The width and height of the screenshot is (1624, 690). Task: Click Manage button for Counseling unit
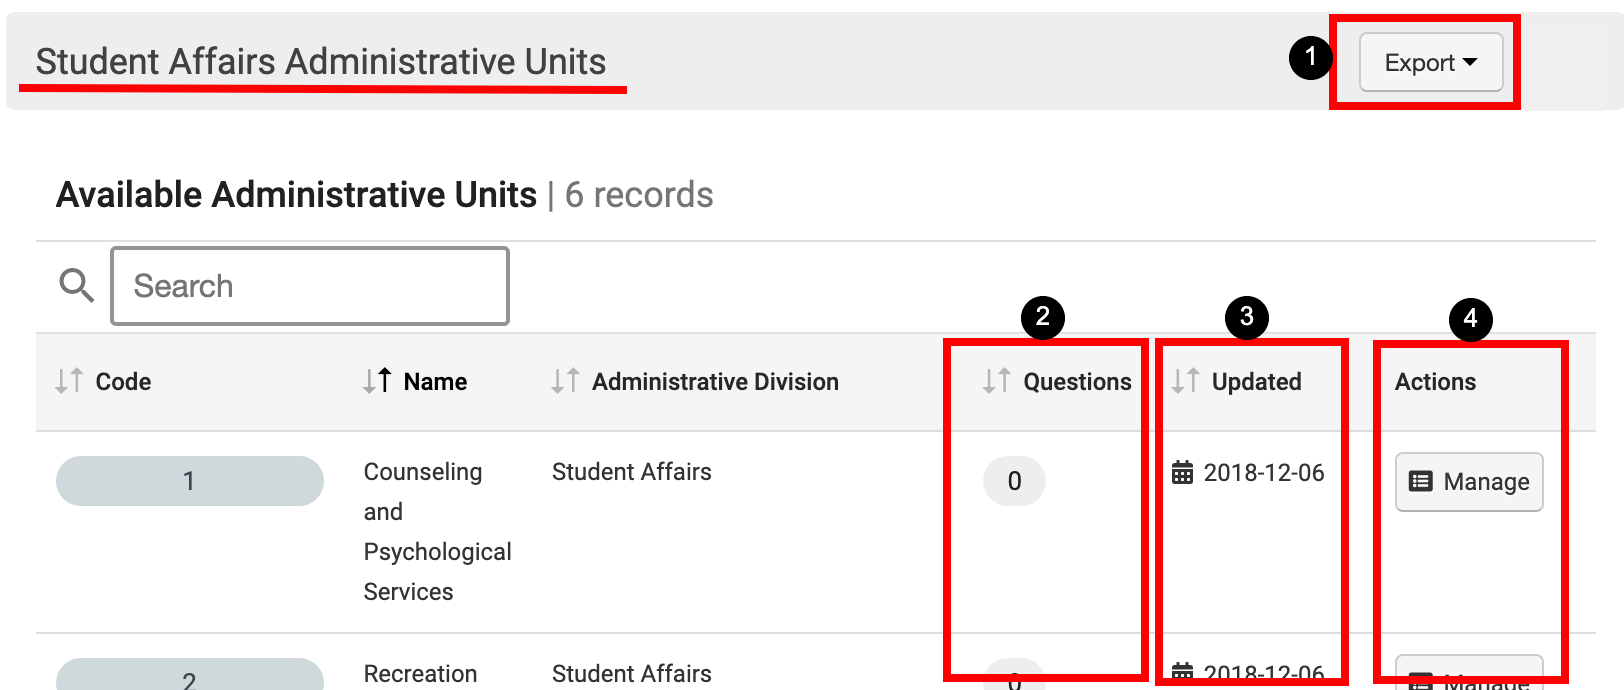pyautogui.click(x=1469, y=482)
